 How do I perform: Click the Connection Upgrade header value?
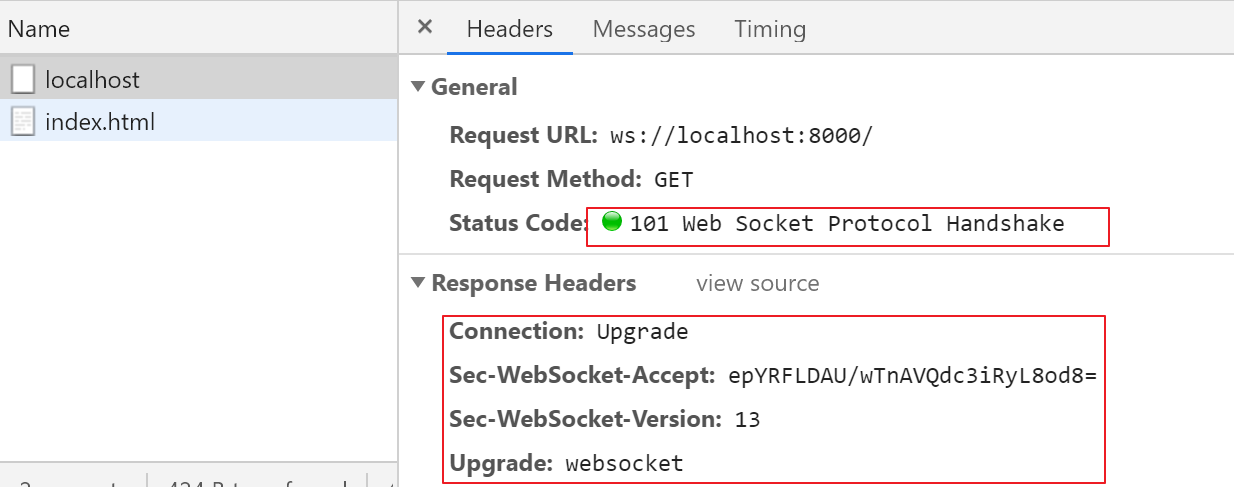pos(642,331)
